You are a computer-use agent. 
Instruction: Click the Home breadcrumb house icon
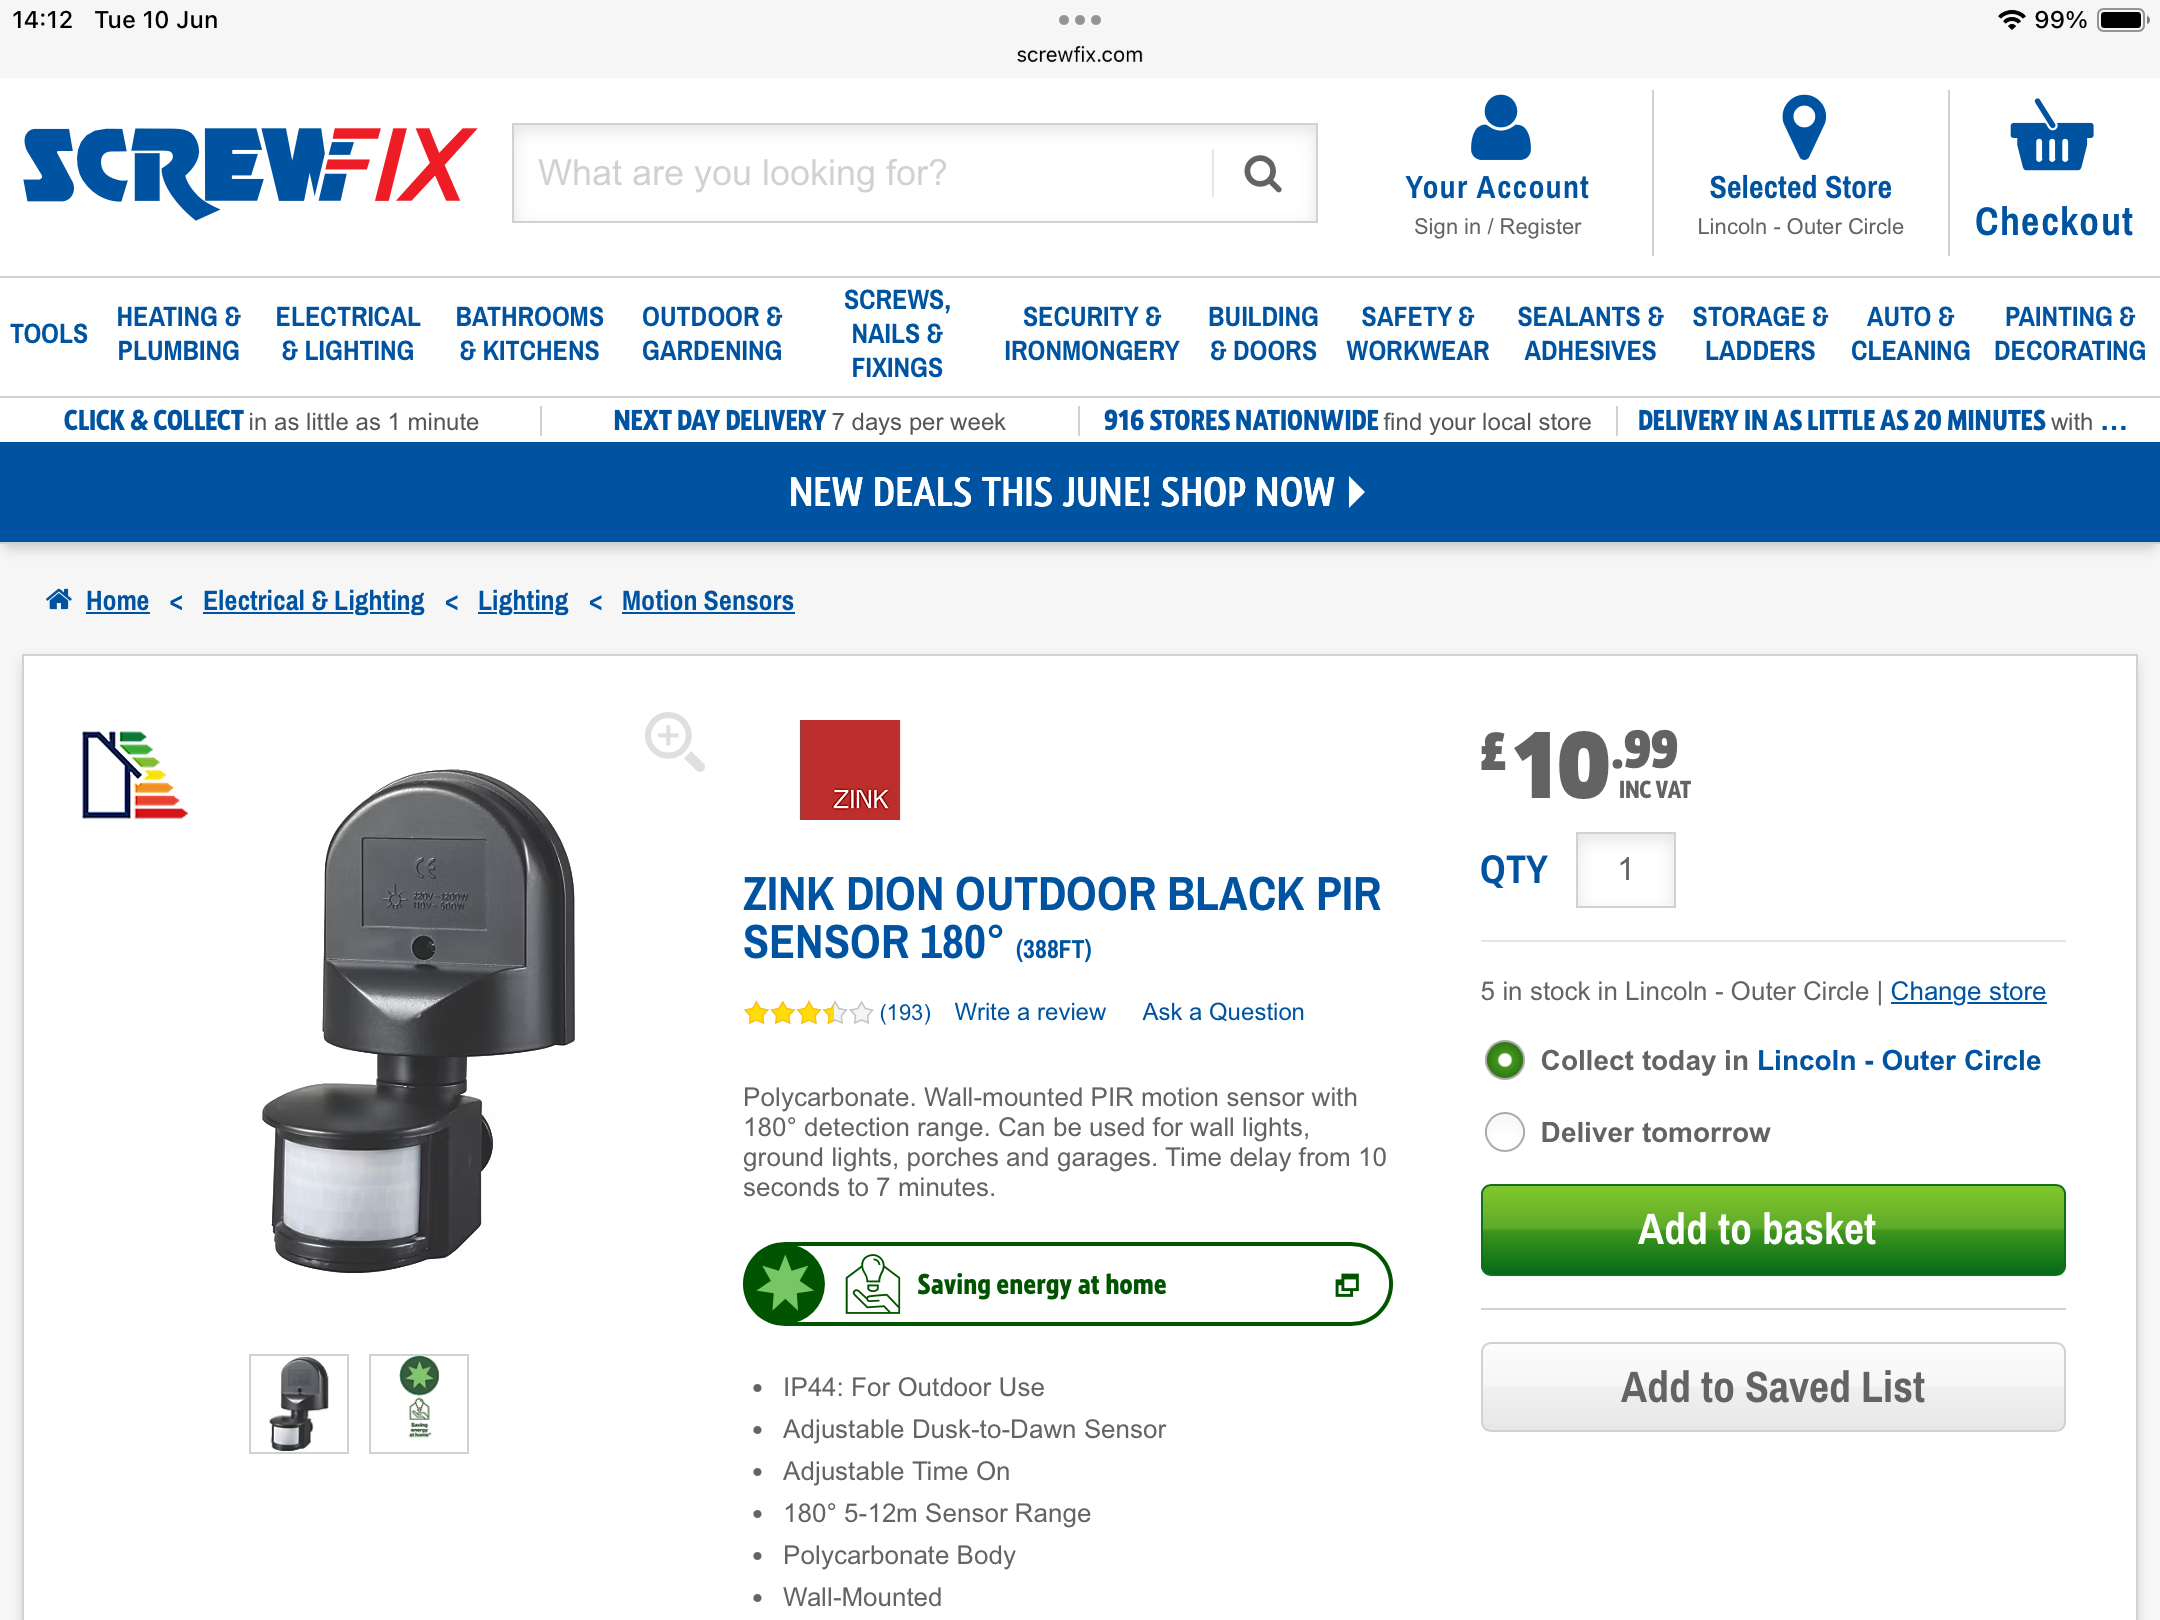[59, 600]
